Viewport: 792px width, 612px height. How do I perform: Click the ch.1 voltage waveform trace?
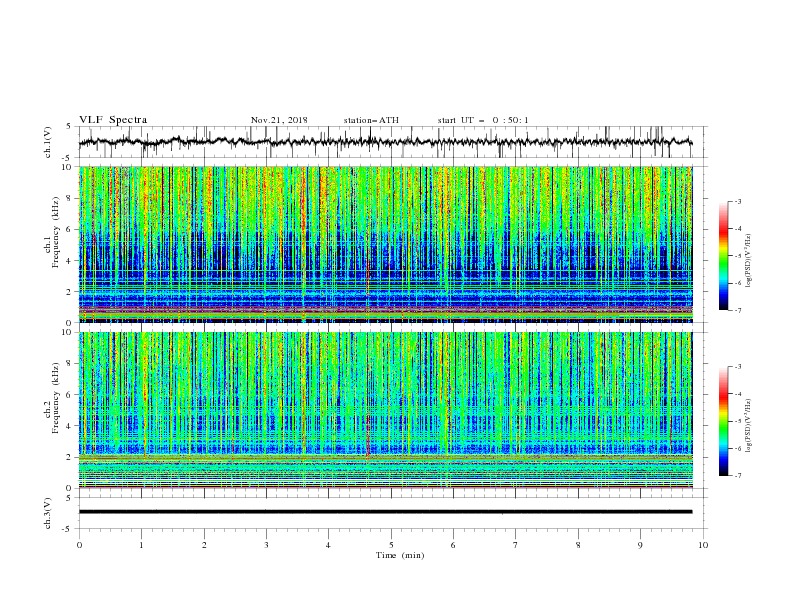point(385,141)
